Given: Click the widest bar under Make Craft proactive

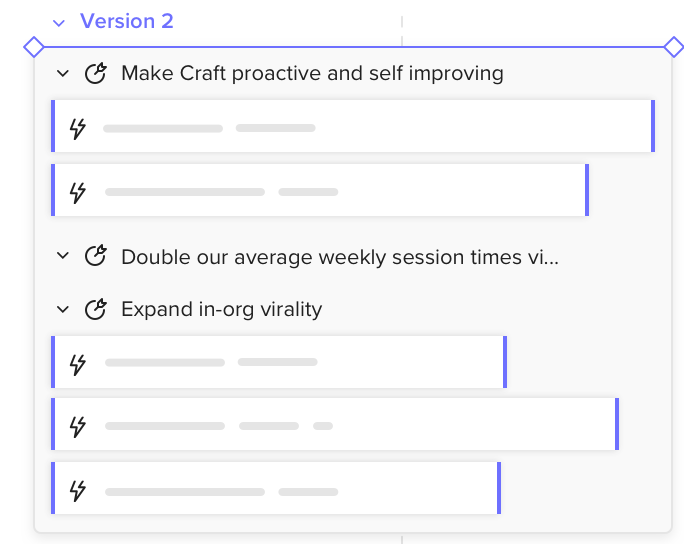Looking at the screenshot, I should pyautogui.click(x=353, y=126).
